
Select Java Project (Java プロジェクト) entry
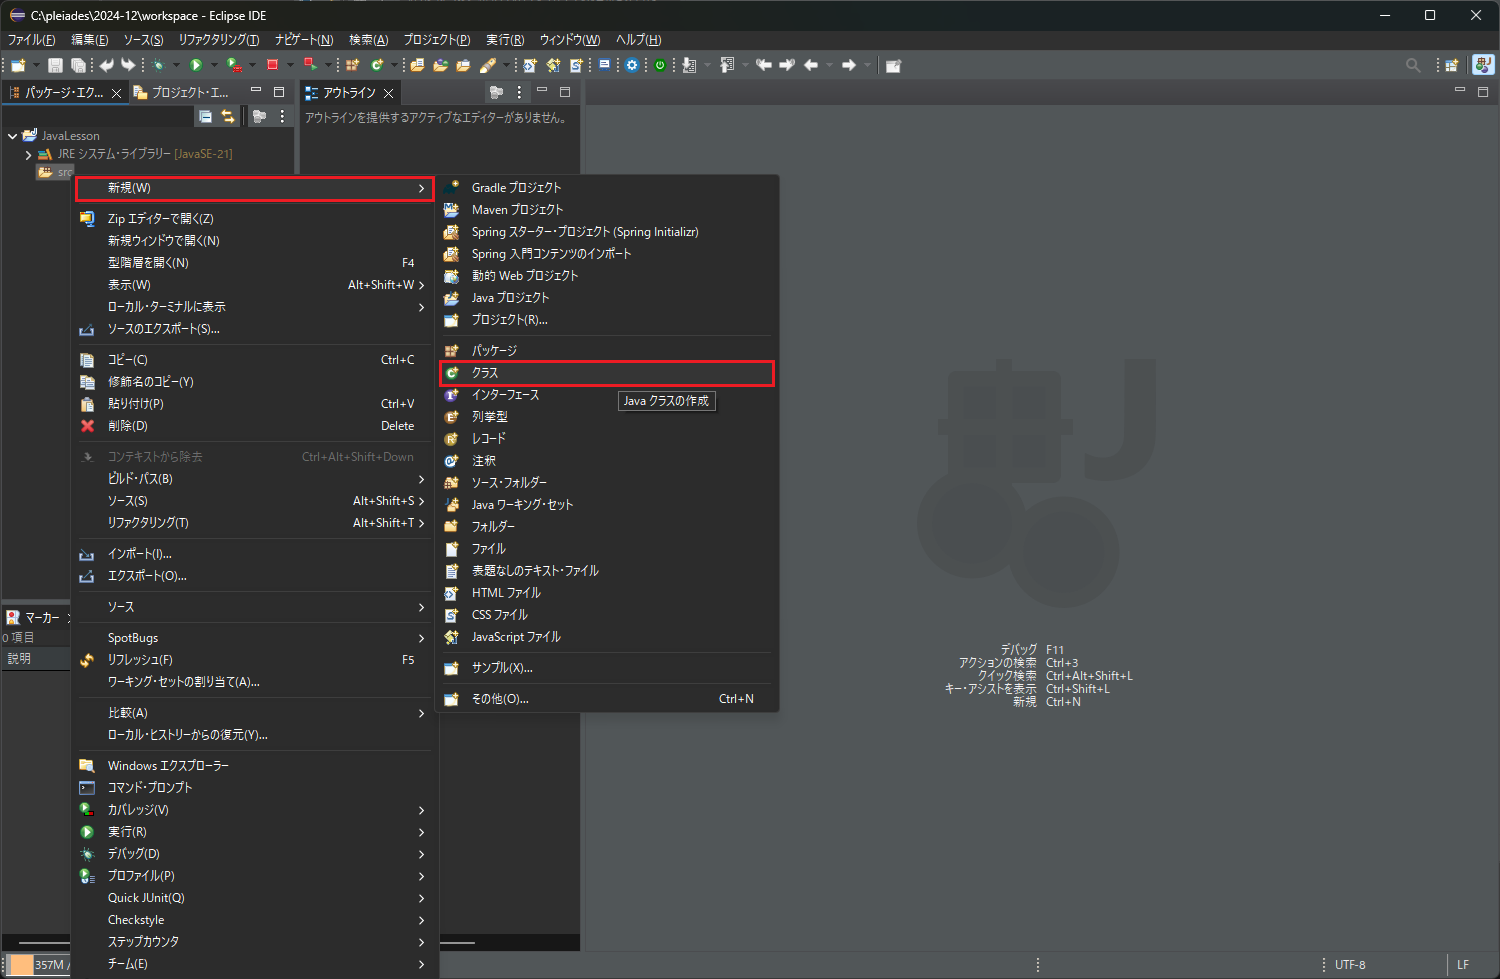point(607,298)
